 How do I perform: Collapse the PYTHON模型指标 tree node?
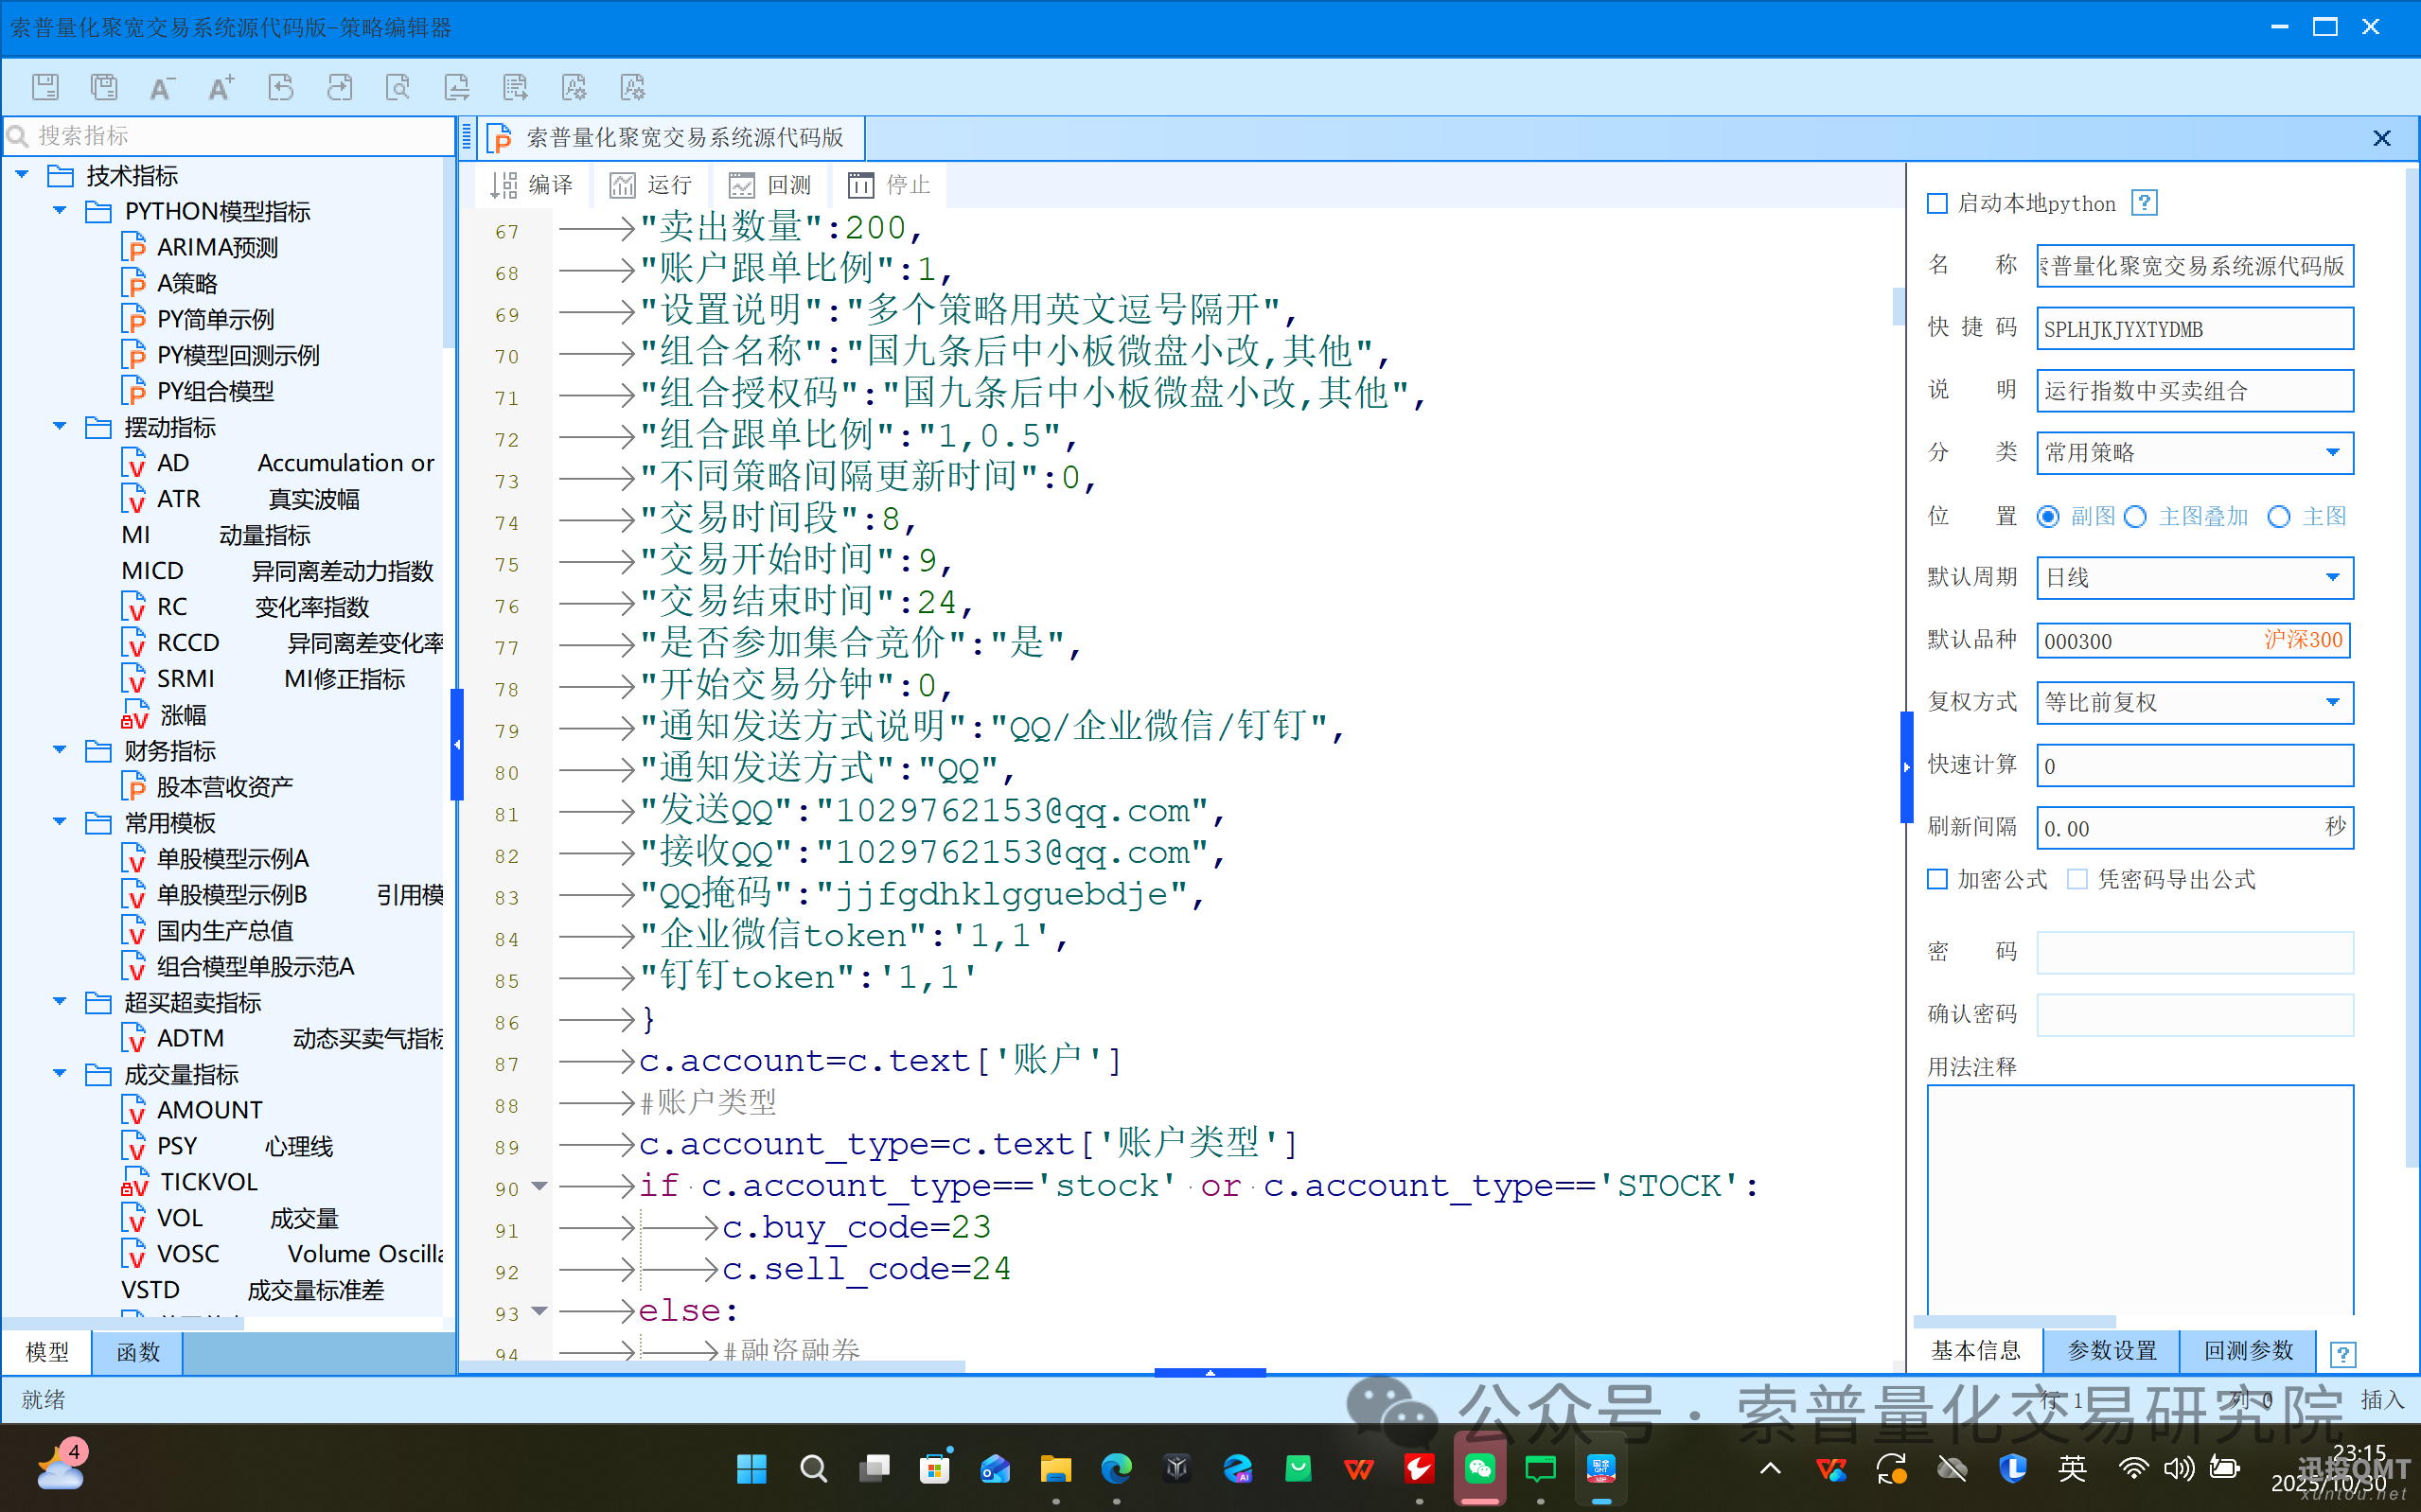(x=58, y=210)
